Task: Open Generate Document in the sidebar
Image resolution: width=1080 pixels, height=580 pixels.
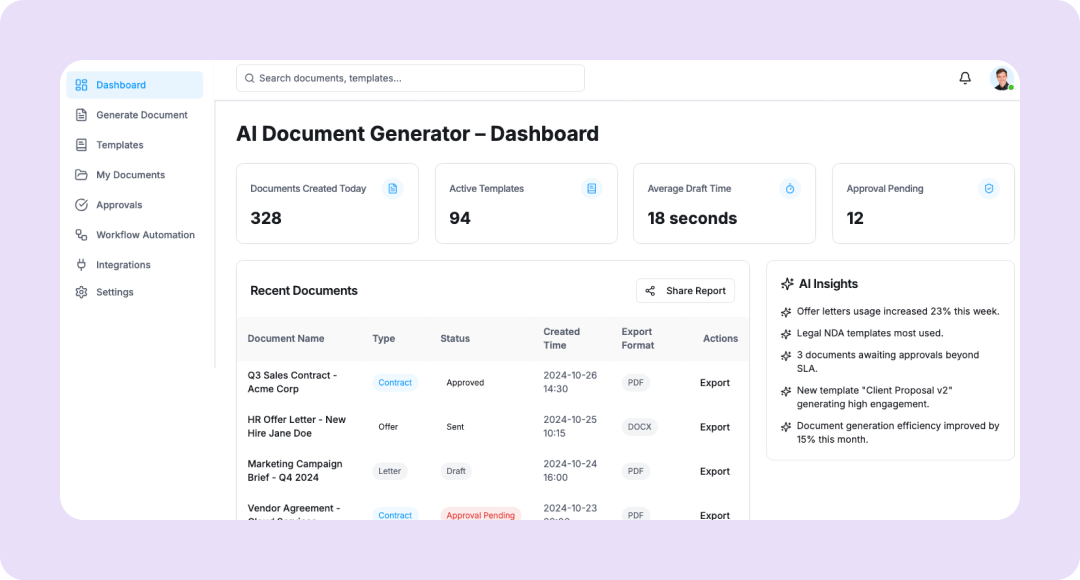Action: coord(141,115)
